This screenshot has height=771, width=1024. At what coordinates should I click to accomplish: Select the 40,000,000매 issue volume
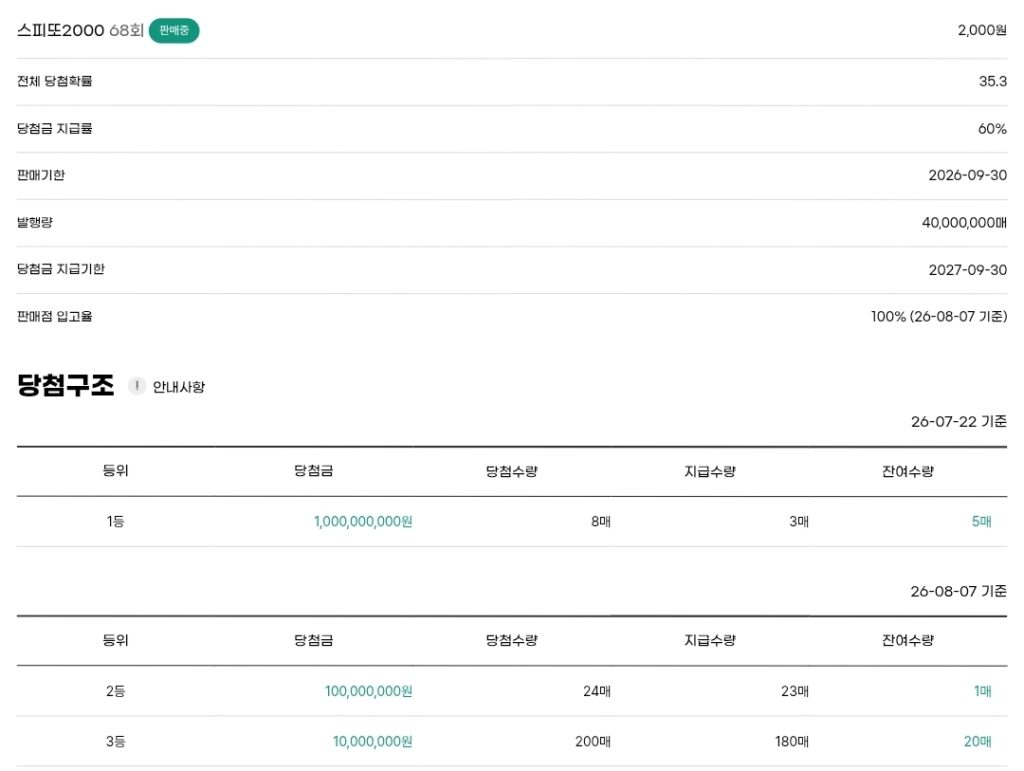pyautogui.click(x=964, y=223)
